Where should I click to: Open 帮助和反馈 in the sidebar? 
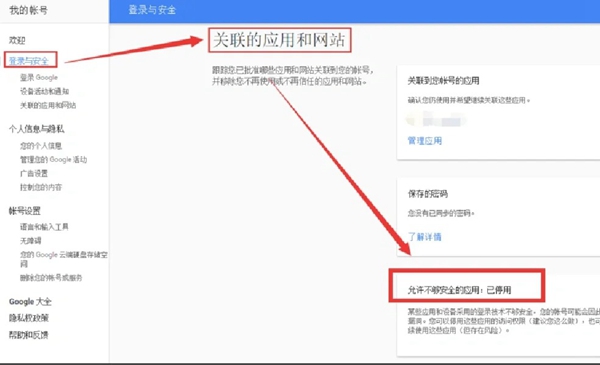29,335
